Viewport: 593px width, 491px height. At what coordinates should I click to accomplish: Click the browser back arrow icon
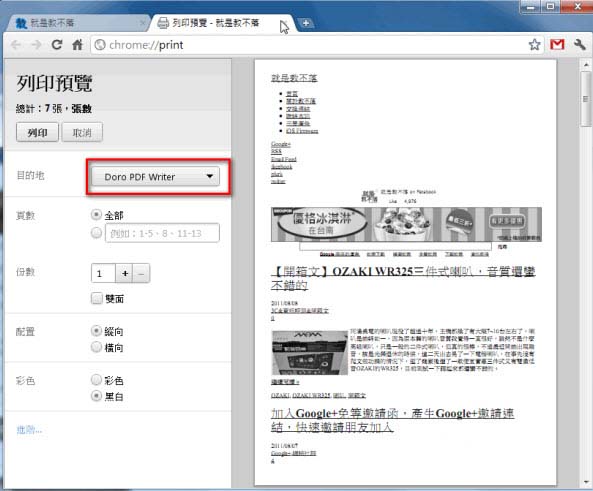coord(16,45)
